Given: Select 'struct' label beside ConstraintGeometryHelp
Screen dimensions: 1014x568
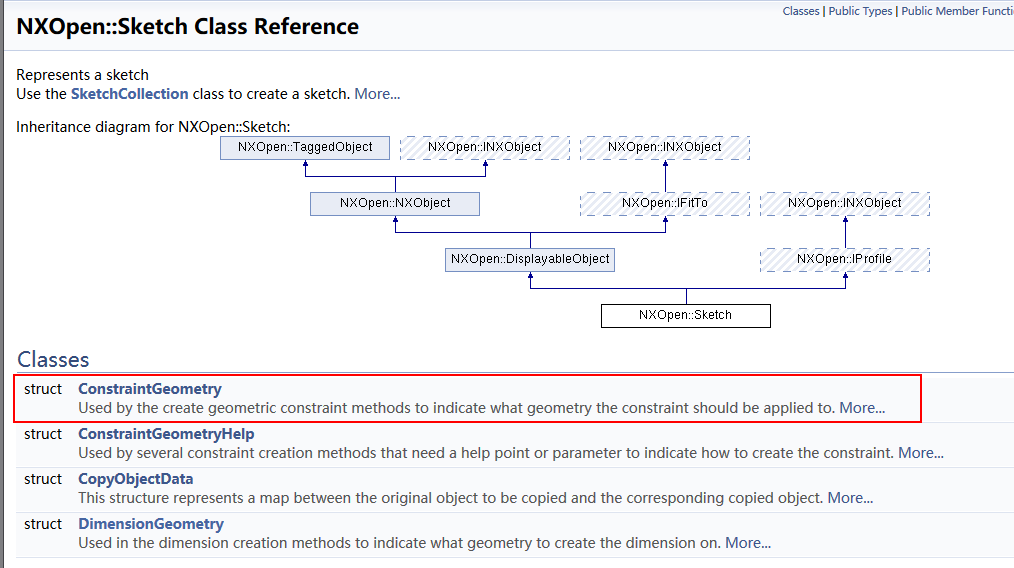Looking at the screenshot, I should coord(43,434).
